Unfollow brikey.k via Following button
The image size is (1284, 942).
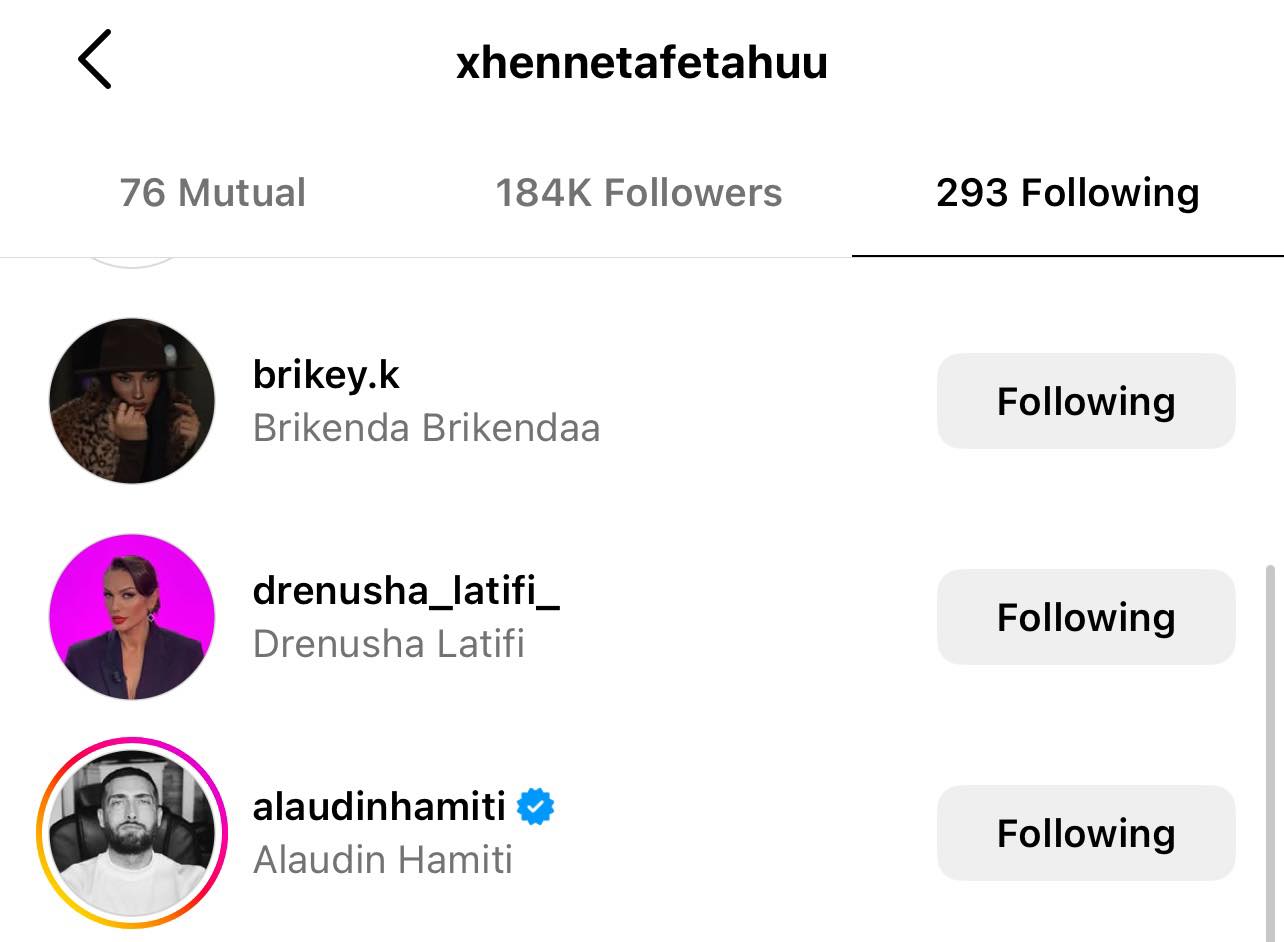tap(1086, 401)
